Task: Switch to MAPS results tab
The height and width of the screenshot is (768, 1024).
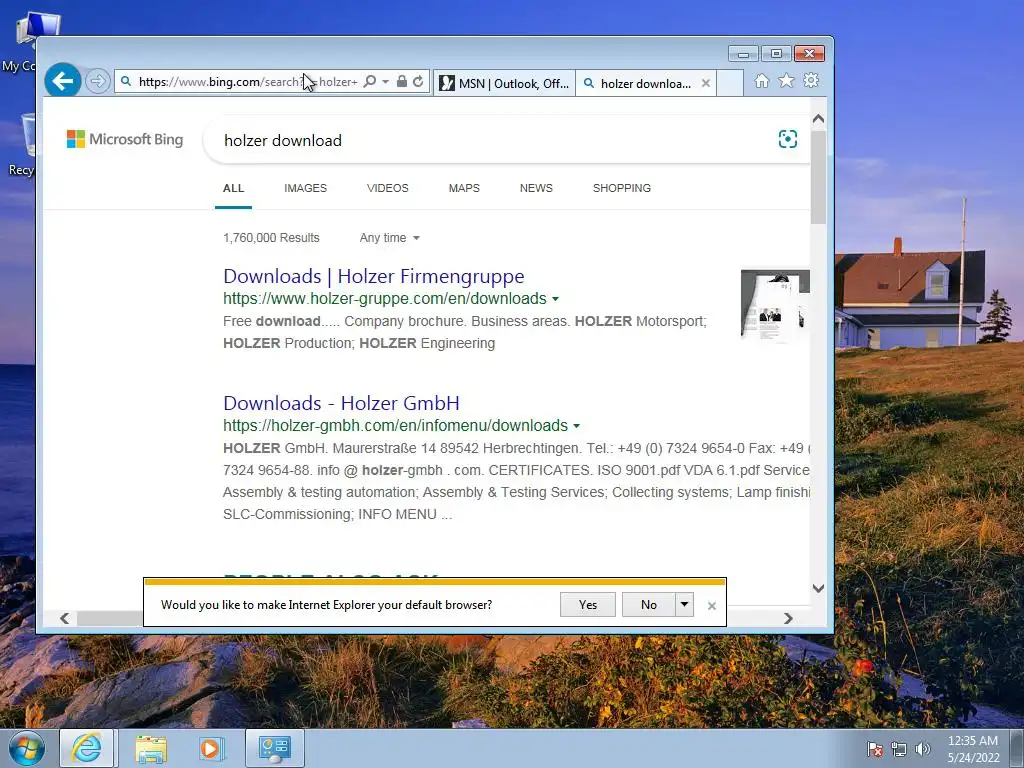Action: (464, 188)
